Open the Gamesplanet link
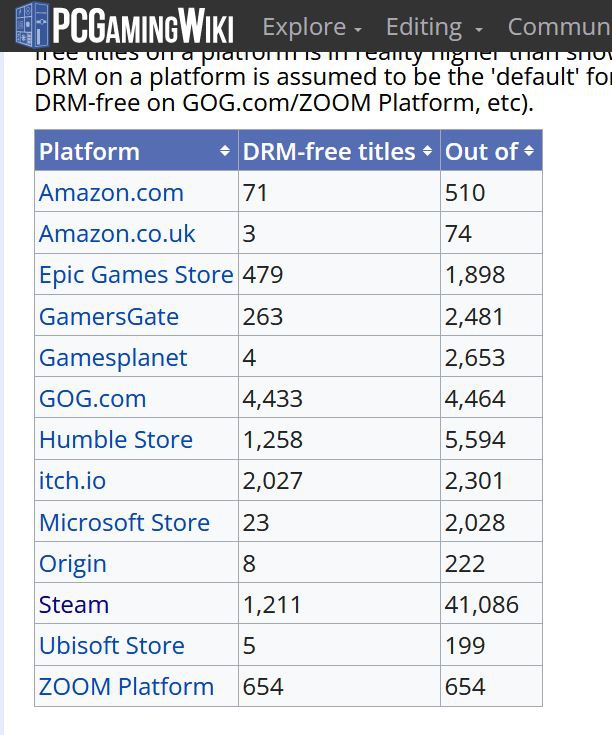The image size is (612, 735). click(x=113, y=358)
